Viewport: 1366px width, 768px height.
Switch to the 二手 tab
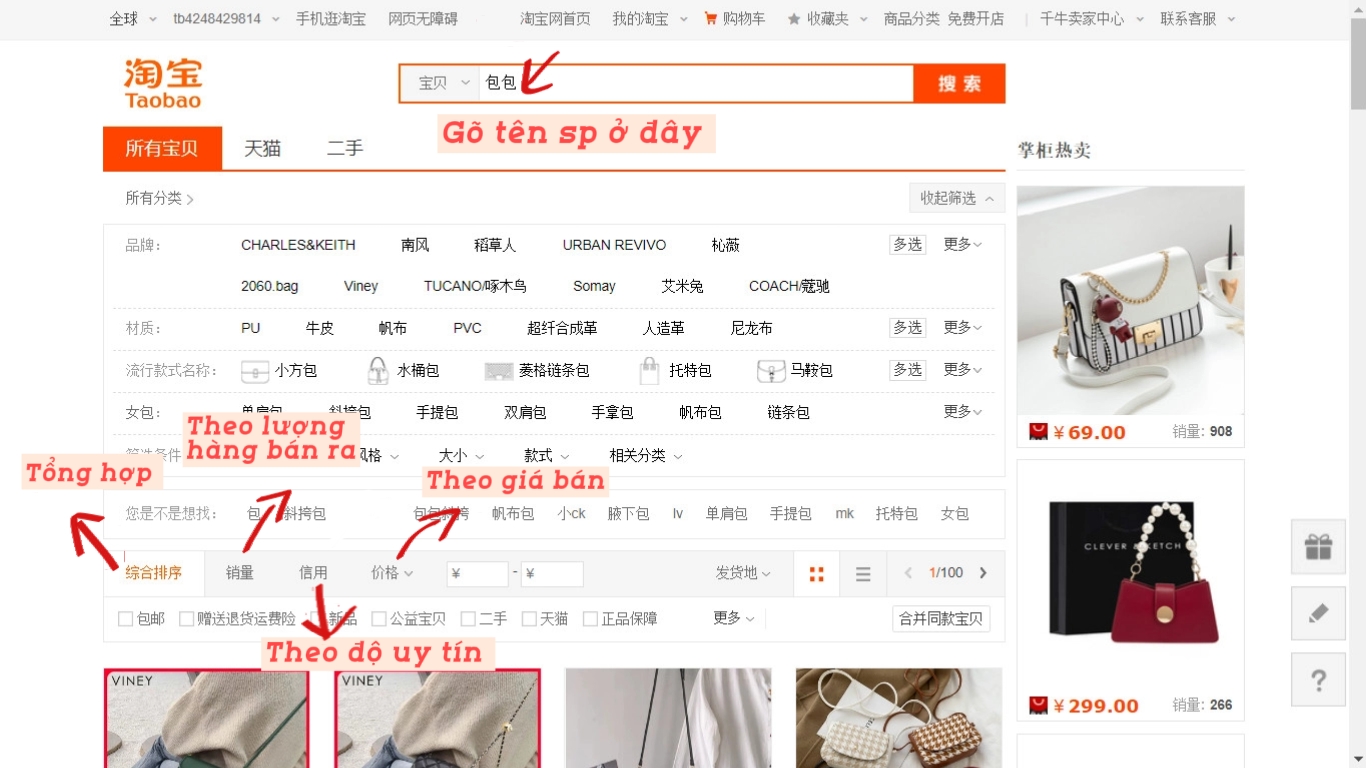coord(345,148)
